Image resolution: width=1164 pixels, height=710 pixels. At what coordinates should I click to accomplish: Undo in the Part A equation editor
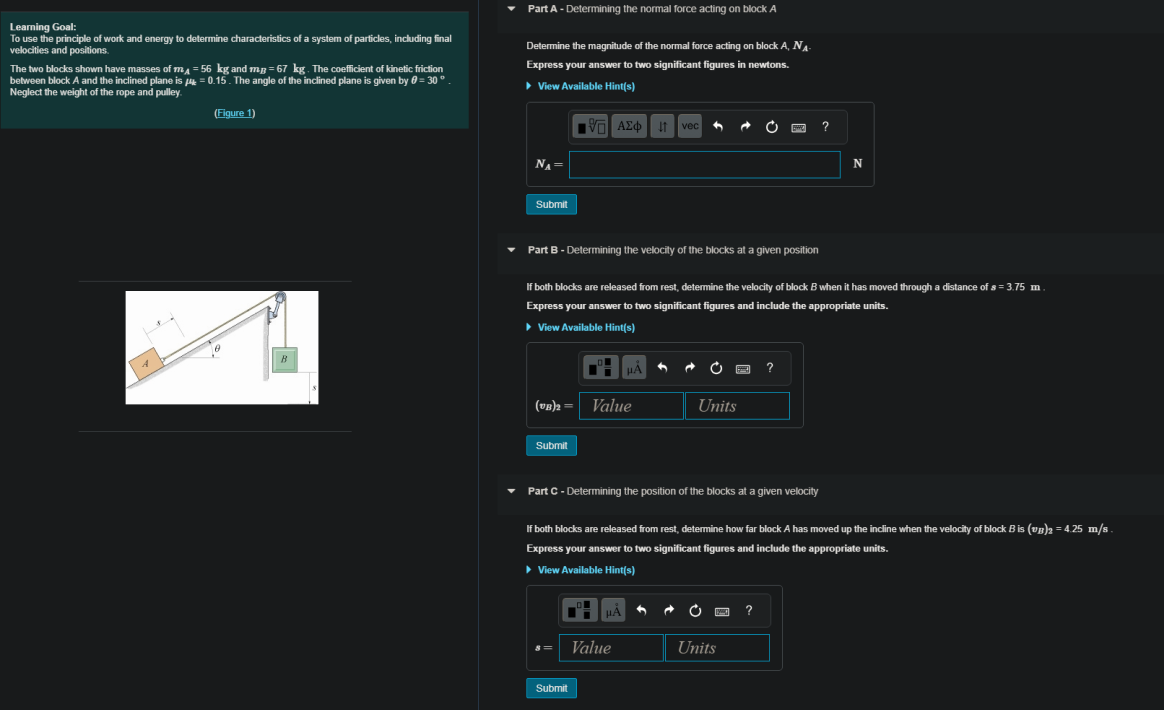click(717, 126)
